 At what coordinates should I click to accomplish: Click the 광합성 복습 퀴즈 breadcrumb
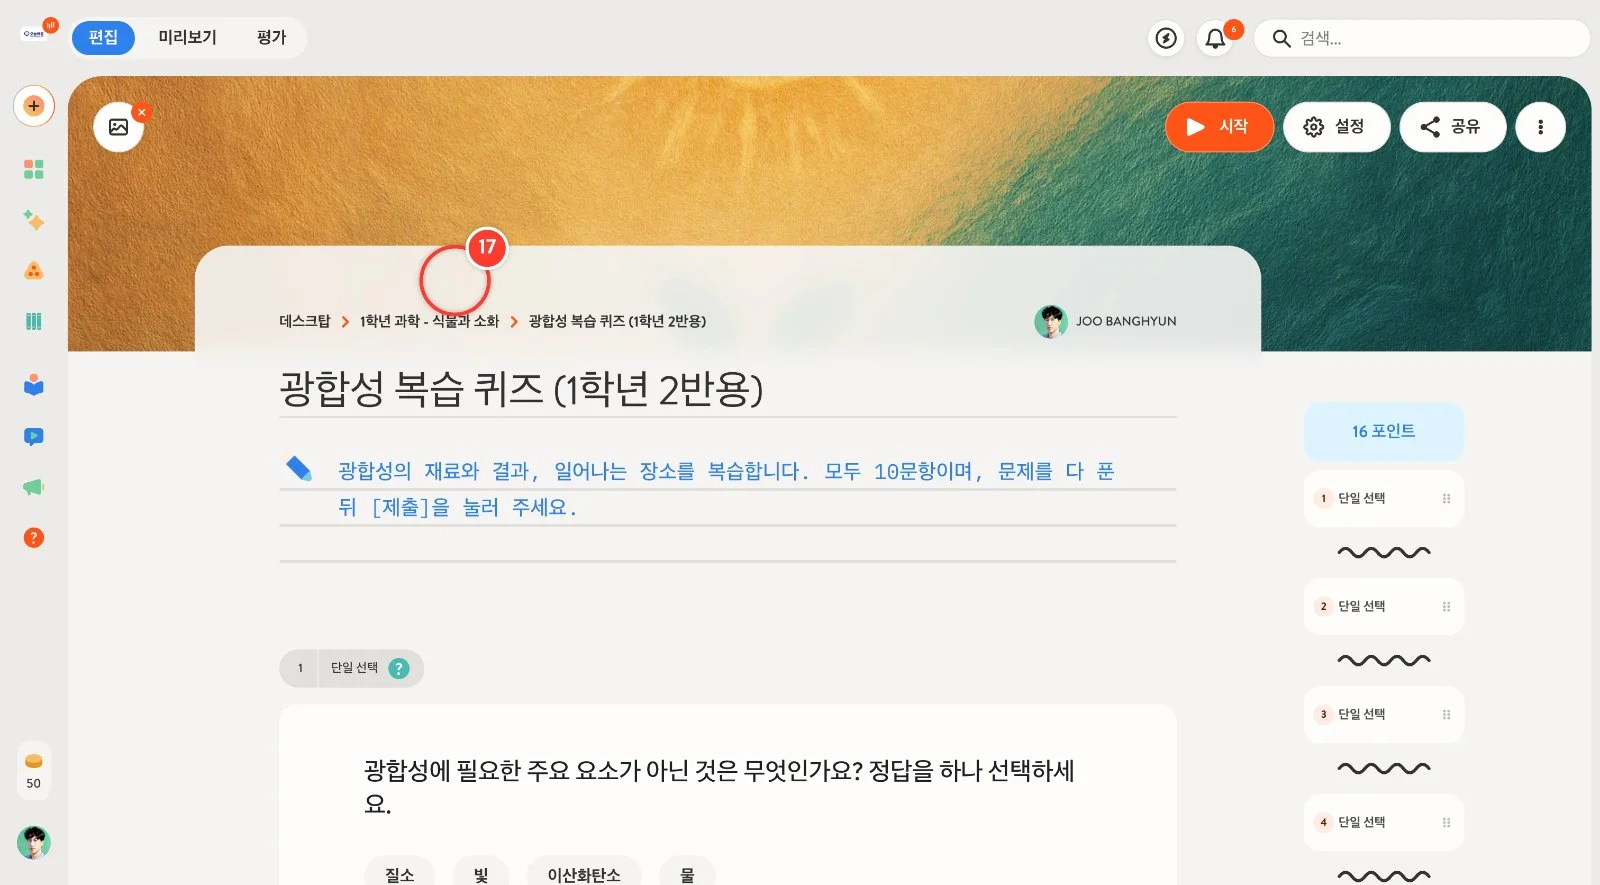coord(617,321)
